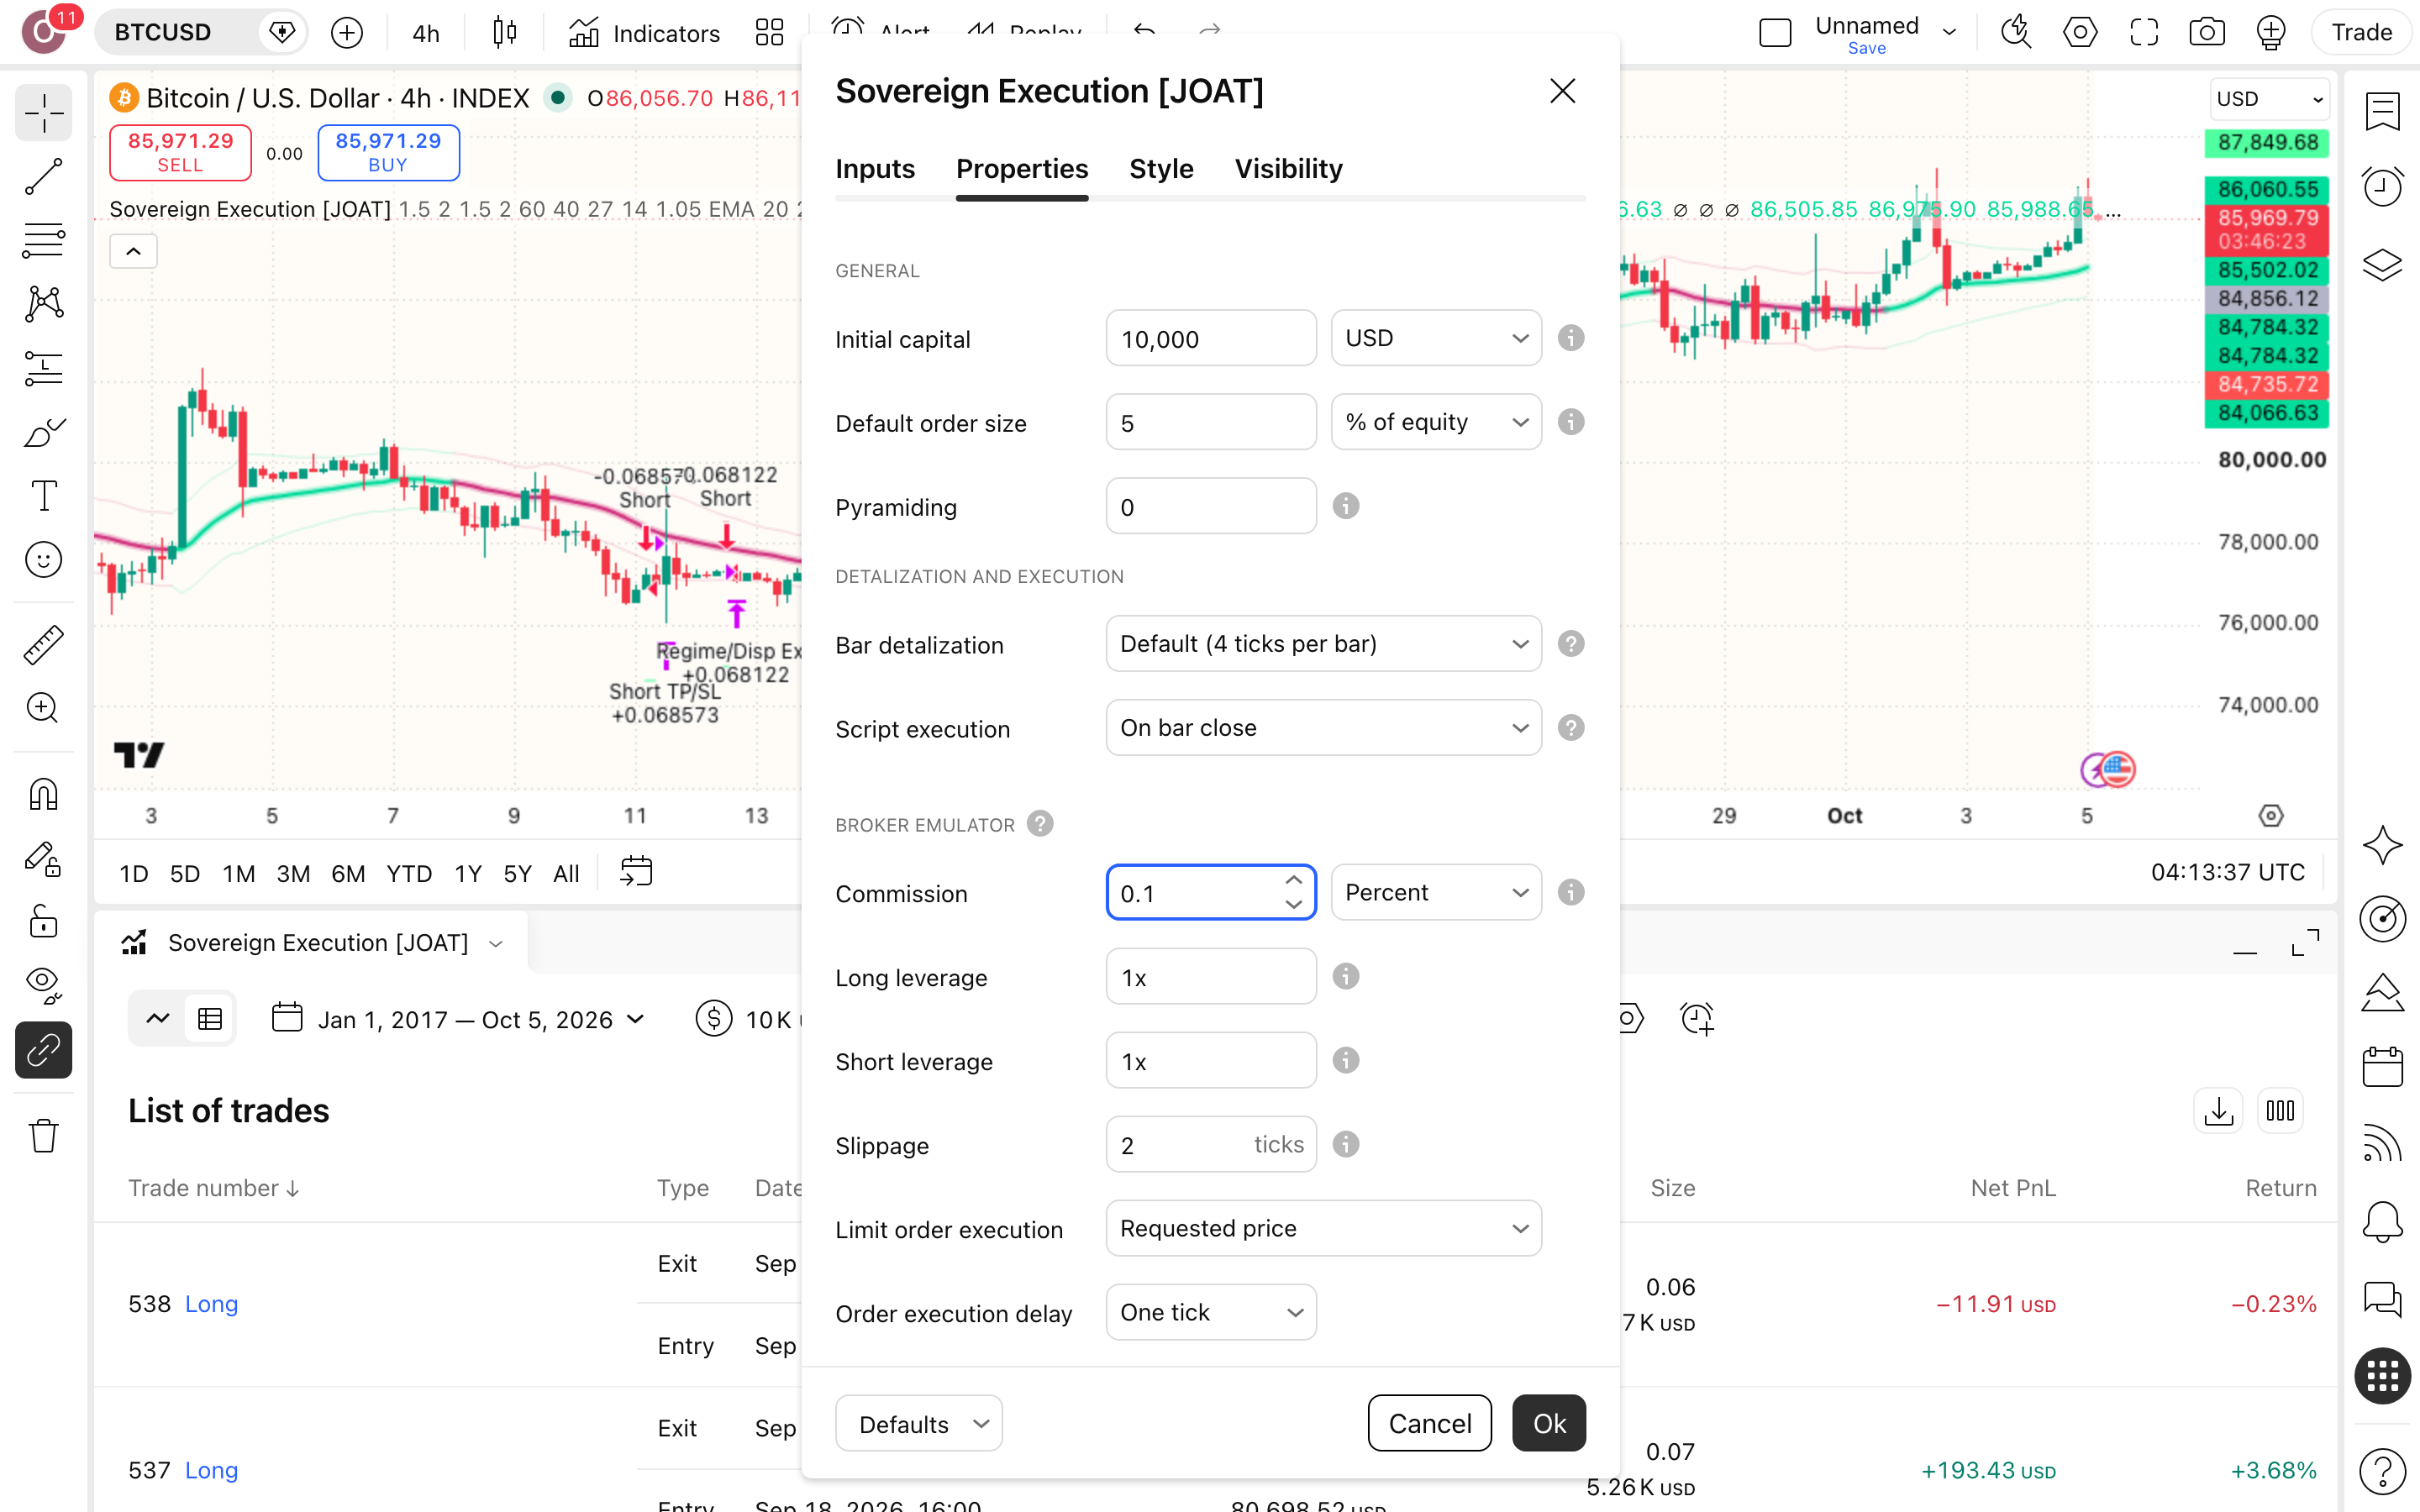Open the Script execution dropdown
The image size is (2420, 1512).
coord(1323,728)
